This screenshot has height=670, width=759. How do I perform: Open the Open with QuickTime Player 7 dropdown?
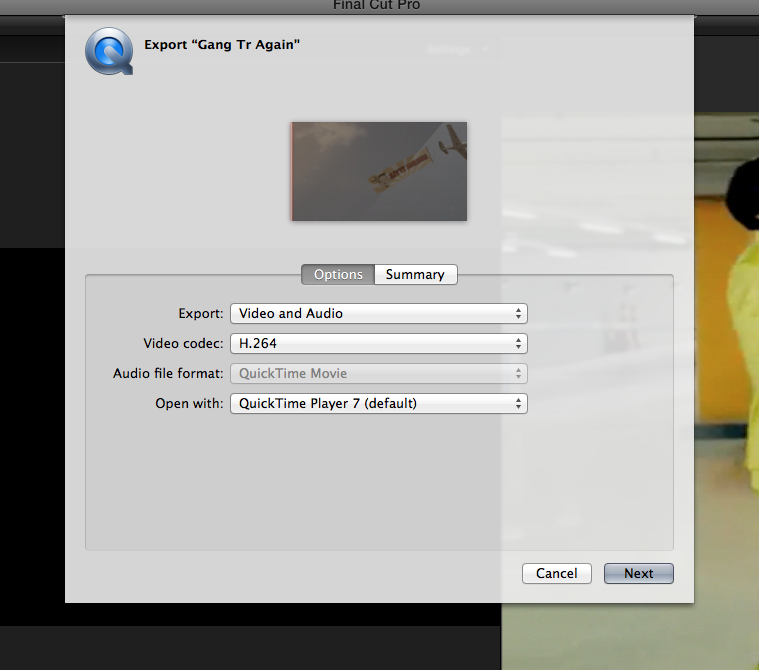click(x=379, y=404)
